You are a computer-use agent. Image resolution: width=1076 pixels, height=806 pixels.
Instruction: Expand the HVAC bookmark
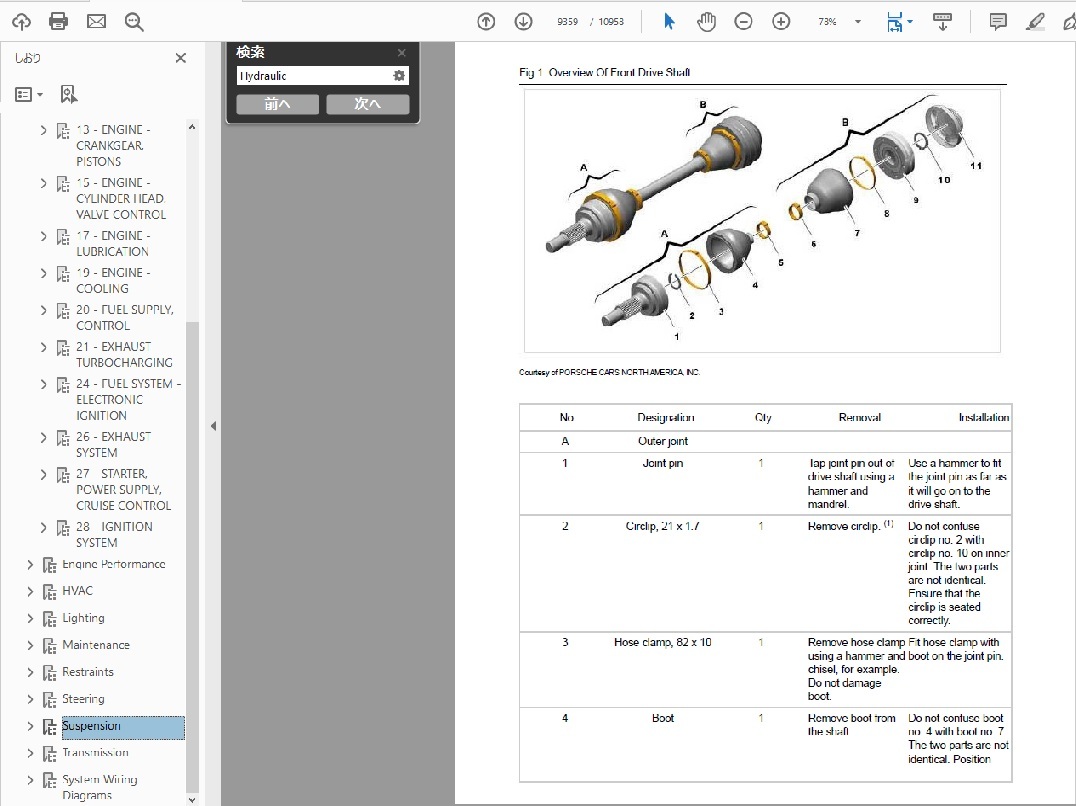pos(30,591)
